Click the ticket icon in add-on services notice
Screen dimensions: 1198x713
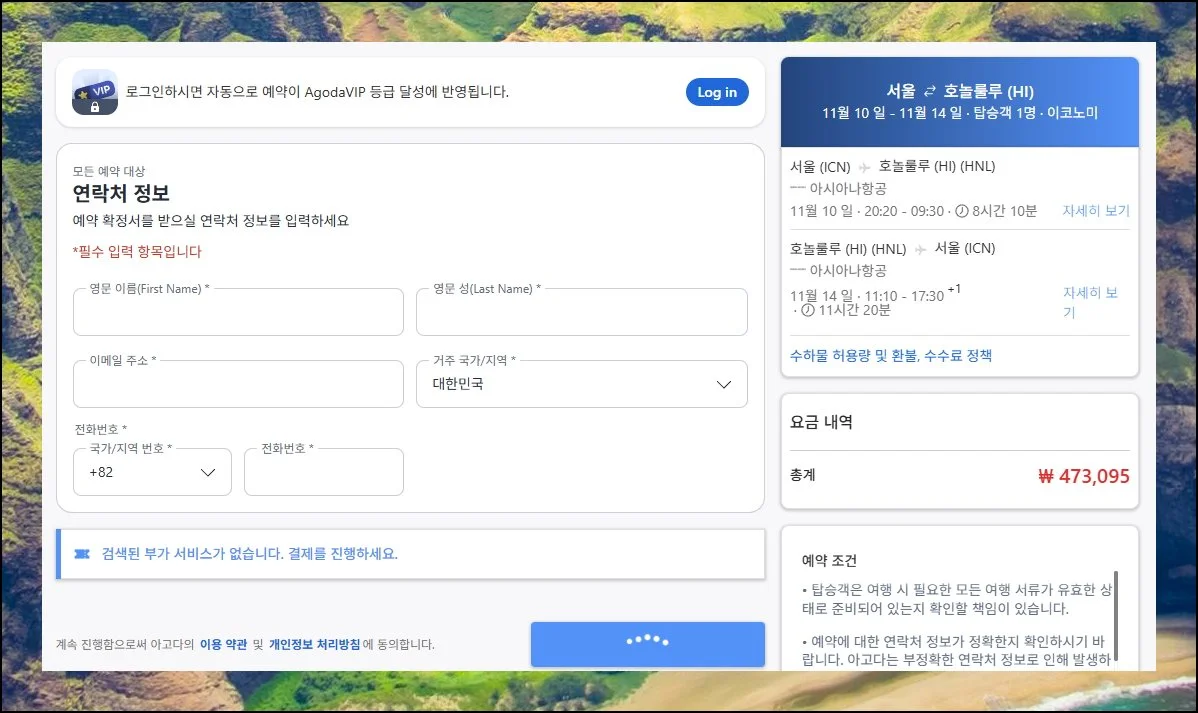coord(82,554)
